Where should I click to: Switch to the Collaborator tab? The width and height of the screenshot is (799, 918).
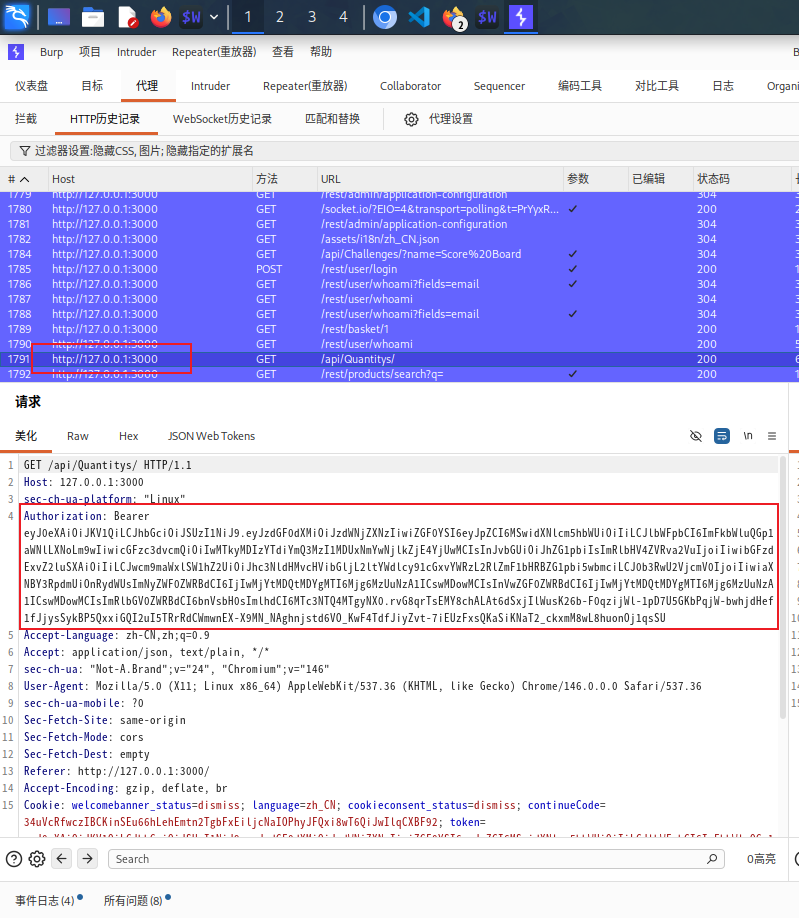pos(410,86)
